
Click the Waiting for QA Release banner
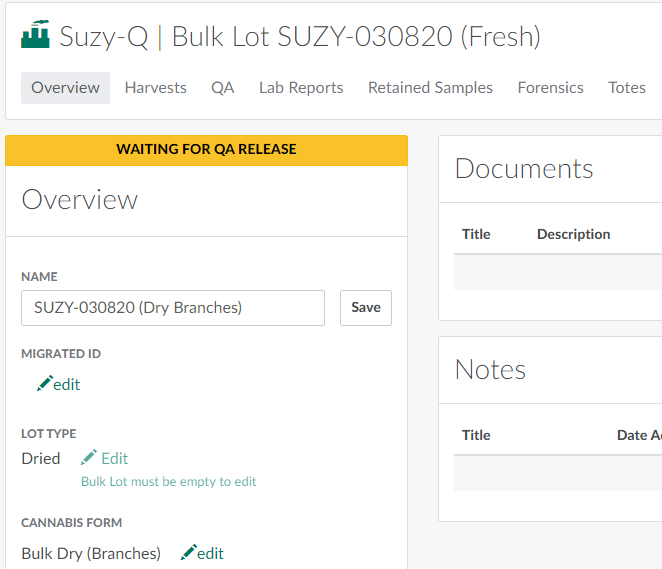point(206,150)
